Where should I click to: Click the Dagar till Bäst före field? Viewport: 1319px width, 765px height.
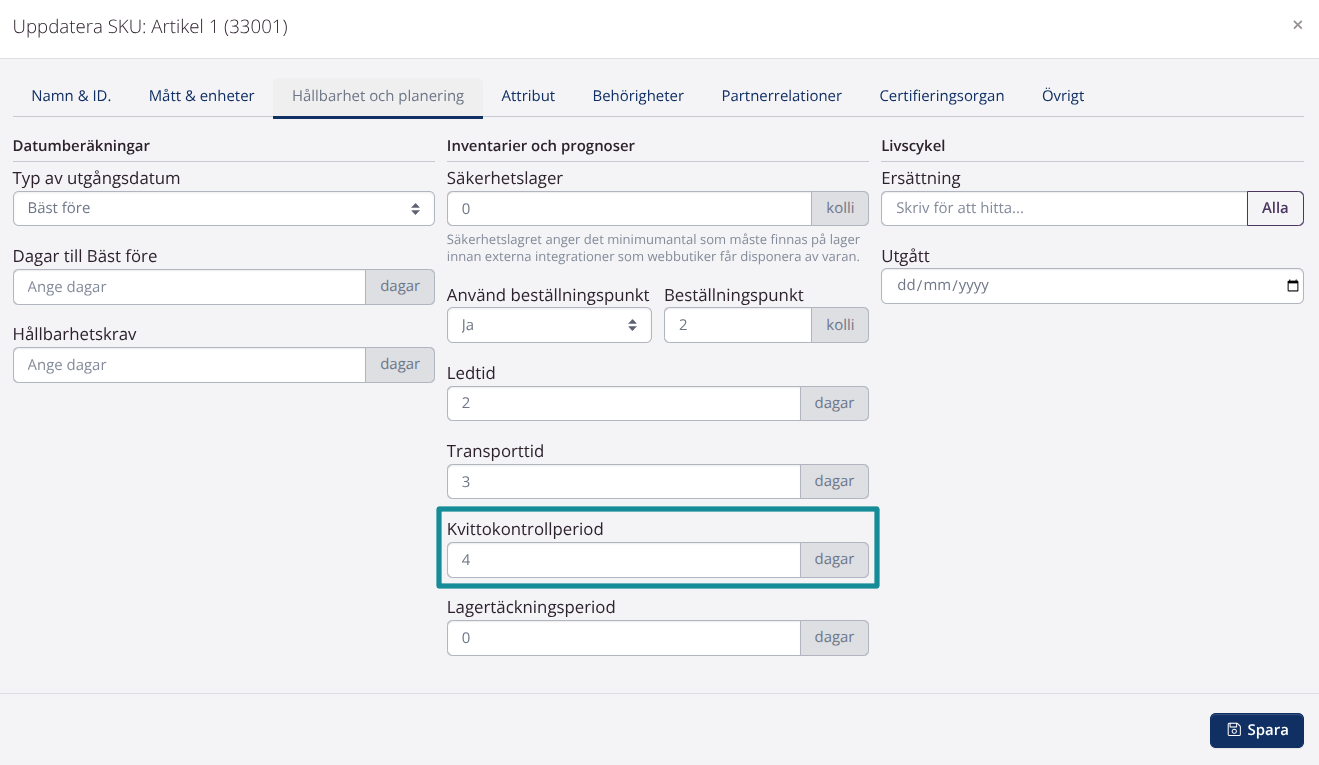(x=190, y=286)
